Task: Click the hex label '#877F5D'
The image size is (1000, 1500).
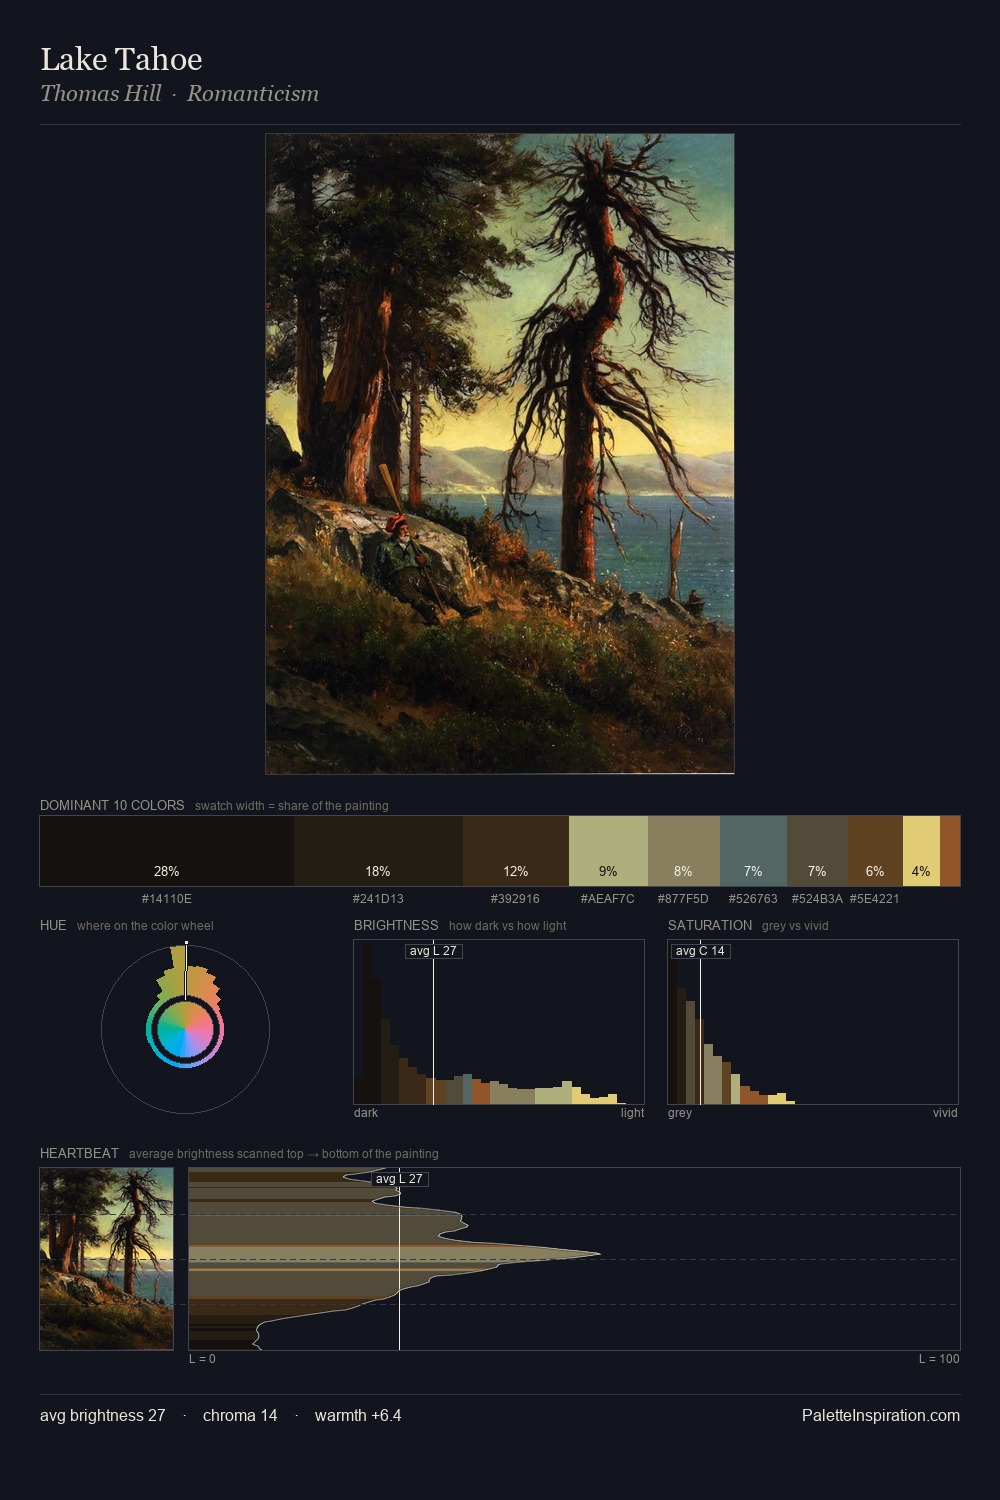Action: [683, 899]
